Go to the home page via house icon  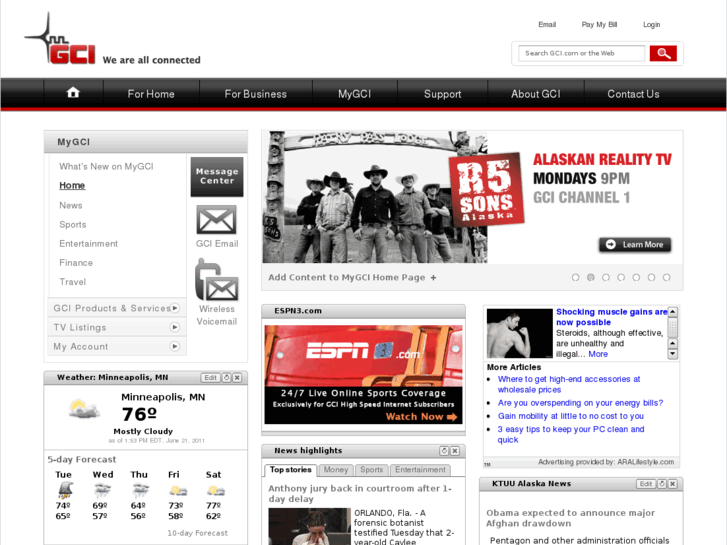[73, 93]
